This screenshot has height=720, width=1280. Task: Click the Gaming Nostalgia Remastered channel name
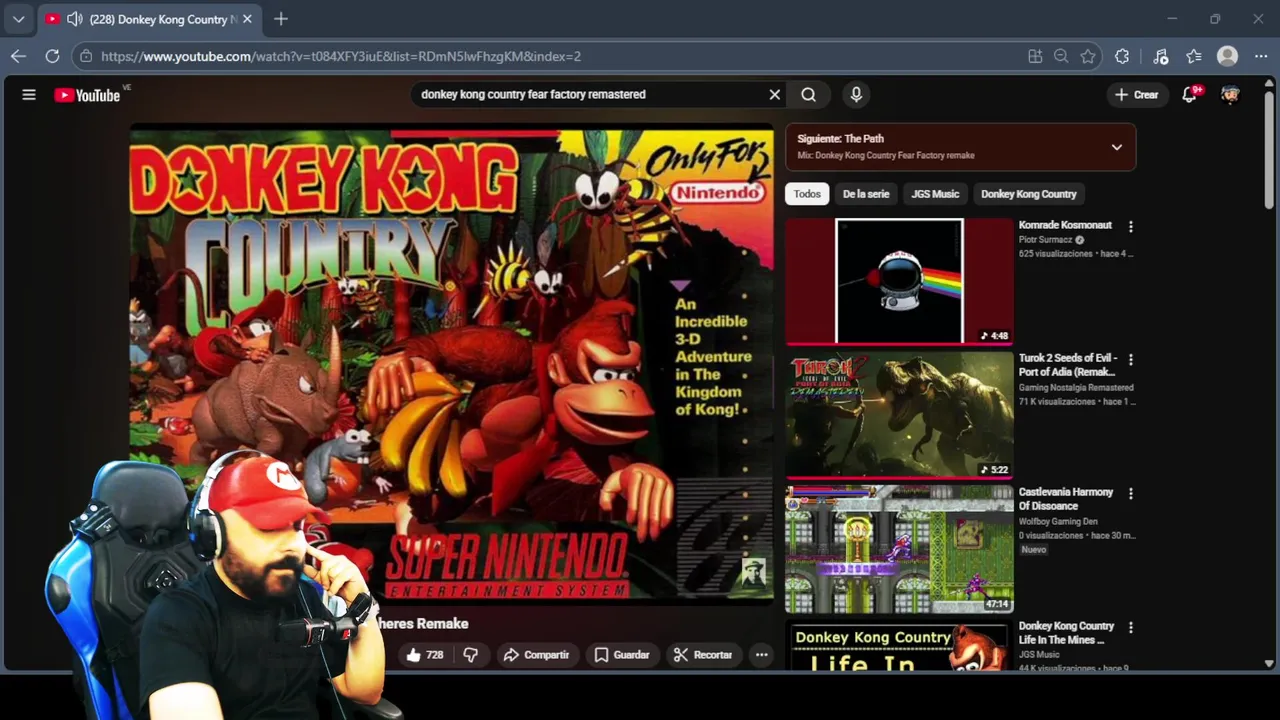pyautogui.click(x=1076, y=388)
